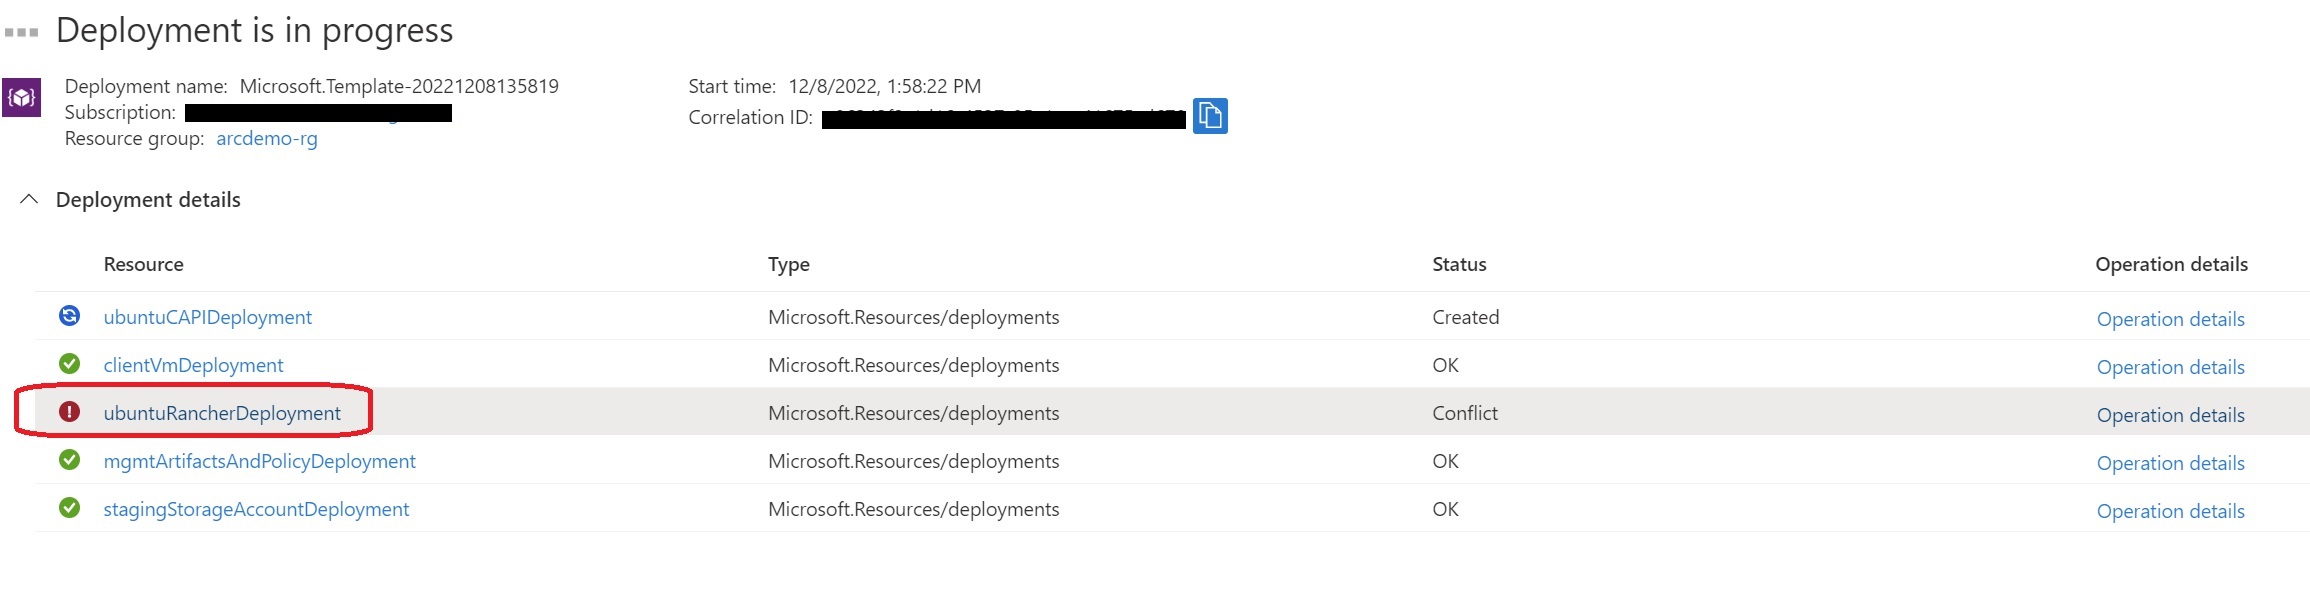Open the clientVmDeployment resource
The height and width of the screenshot is (595, 2310).
pyautogui.click(x=193, y=365)
